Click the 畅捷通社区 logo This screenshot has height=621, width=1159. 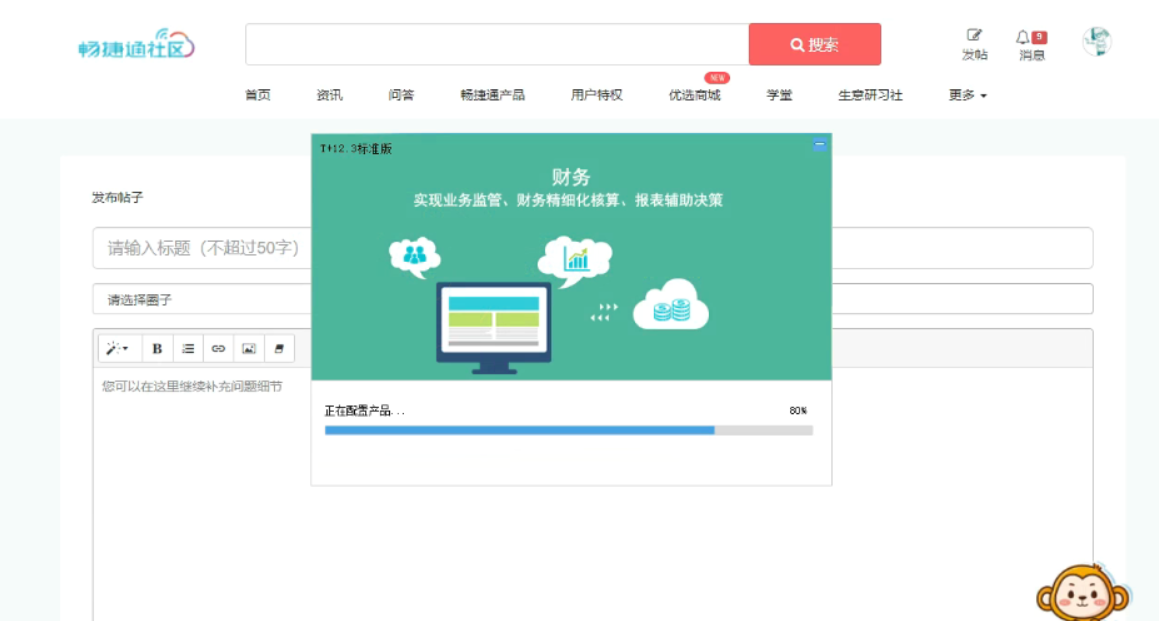(x=136, y=44)
